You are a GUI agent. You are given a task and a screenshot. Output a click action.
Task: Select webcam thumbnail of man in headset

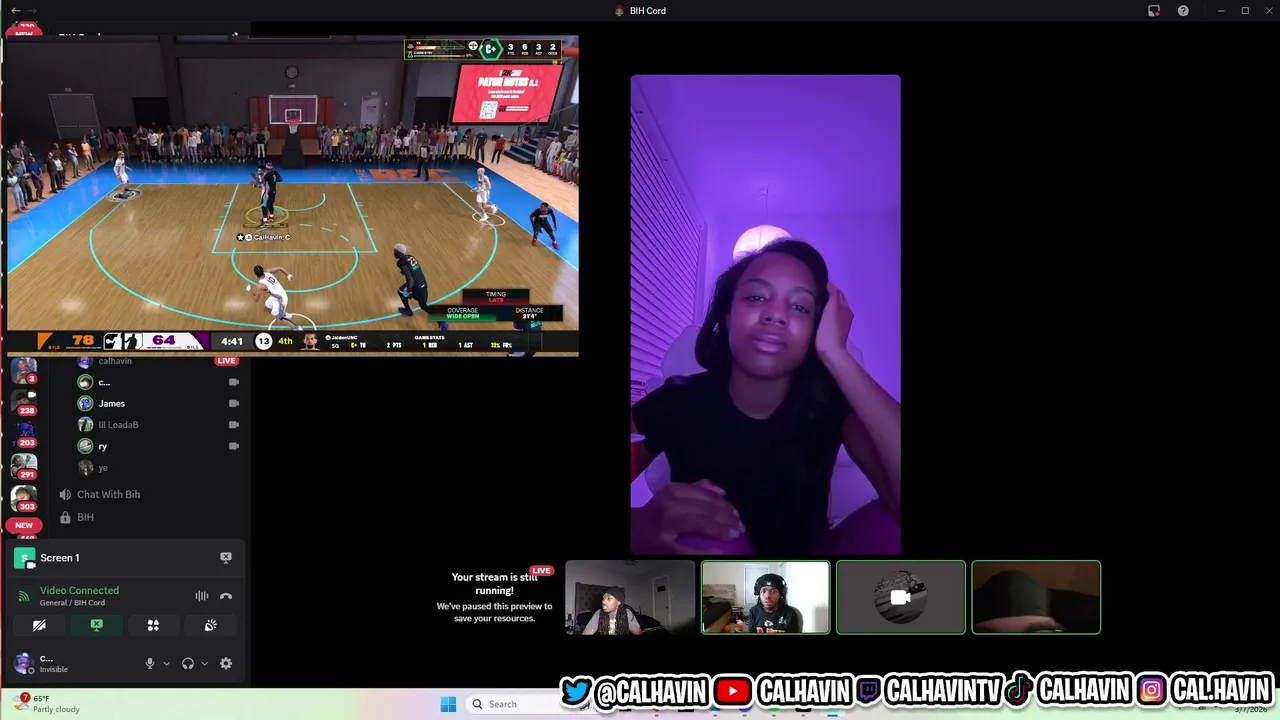(765, 597)
